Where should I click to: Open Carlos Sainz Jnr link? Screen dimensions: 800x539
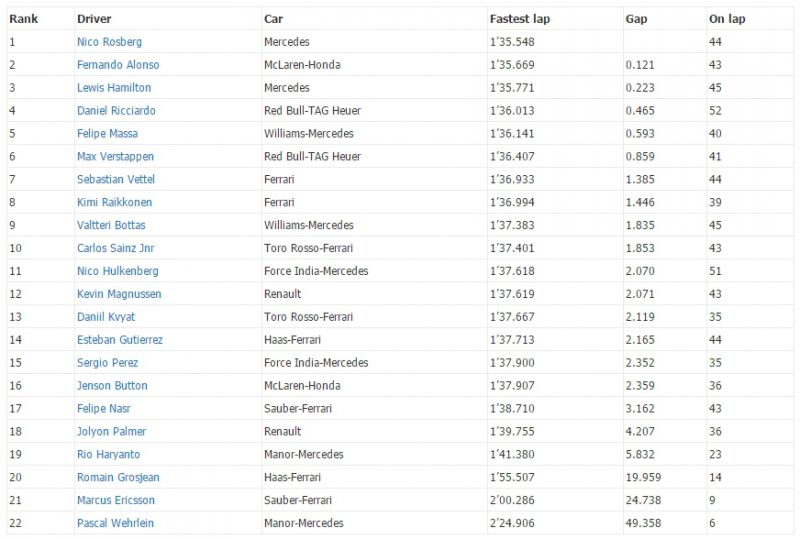115,248
